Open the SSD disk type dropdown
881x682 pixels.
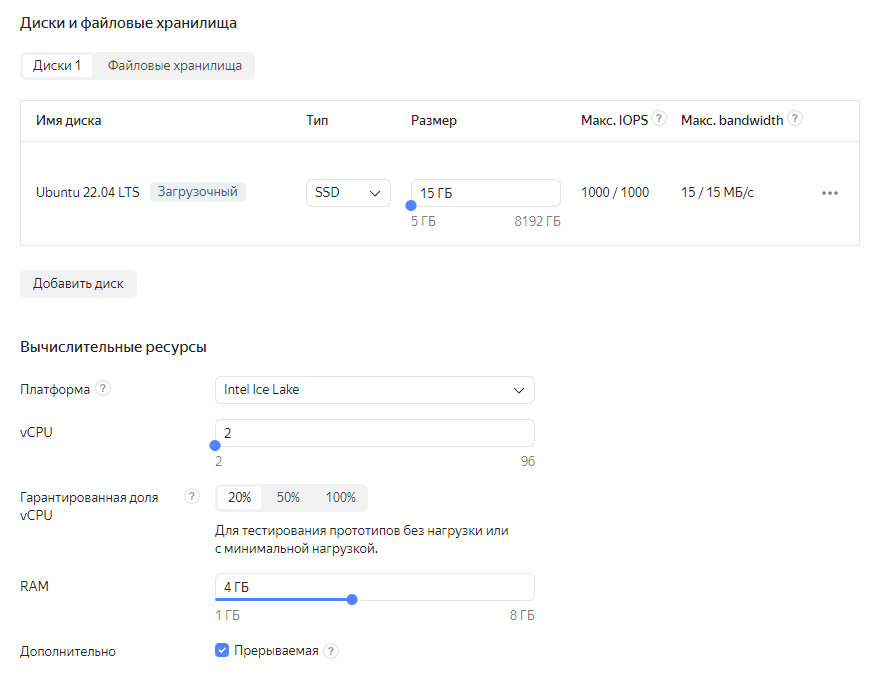click(348, 193)
